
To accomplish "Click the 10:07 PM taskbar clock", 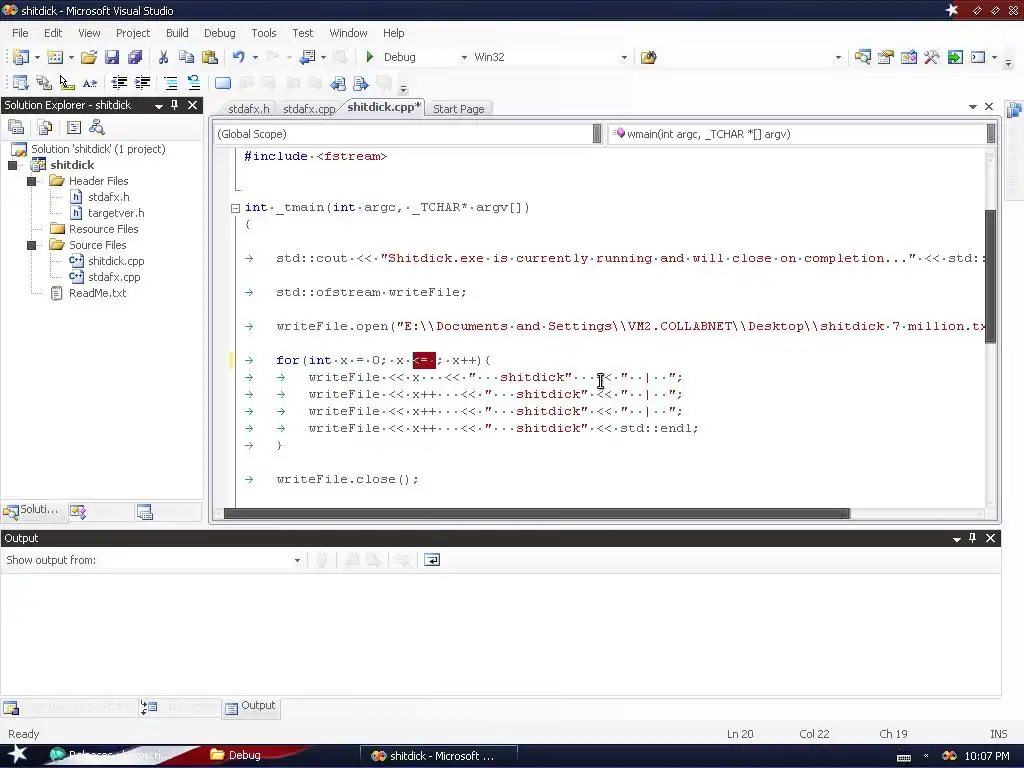I will tap(987, 756).
